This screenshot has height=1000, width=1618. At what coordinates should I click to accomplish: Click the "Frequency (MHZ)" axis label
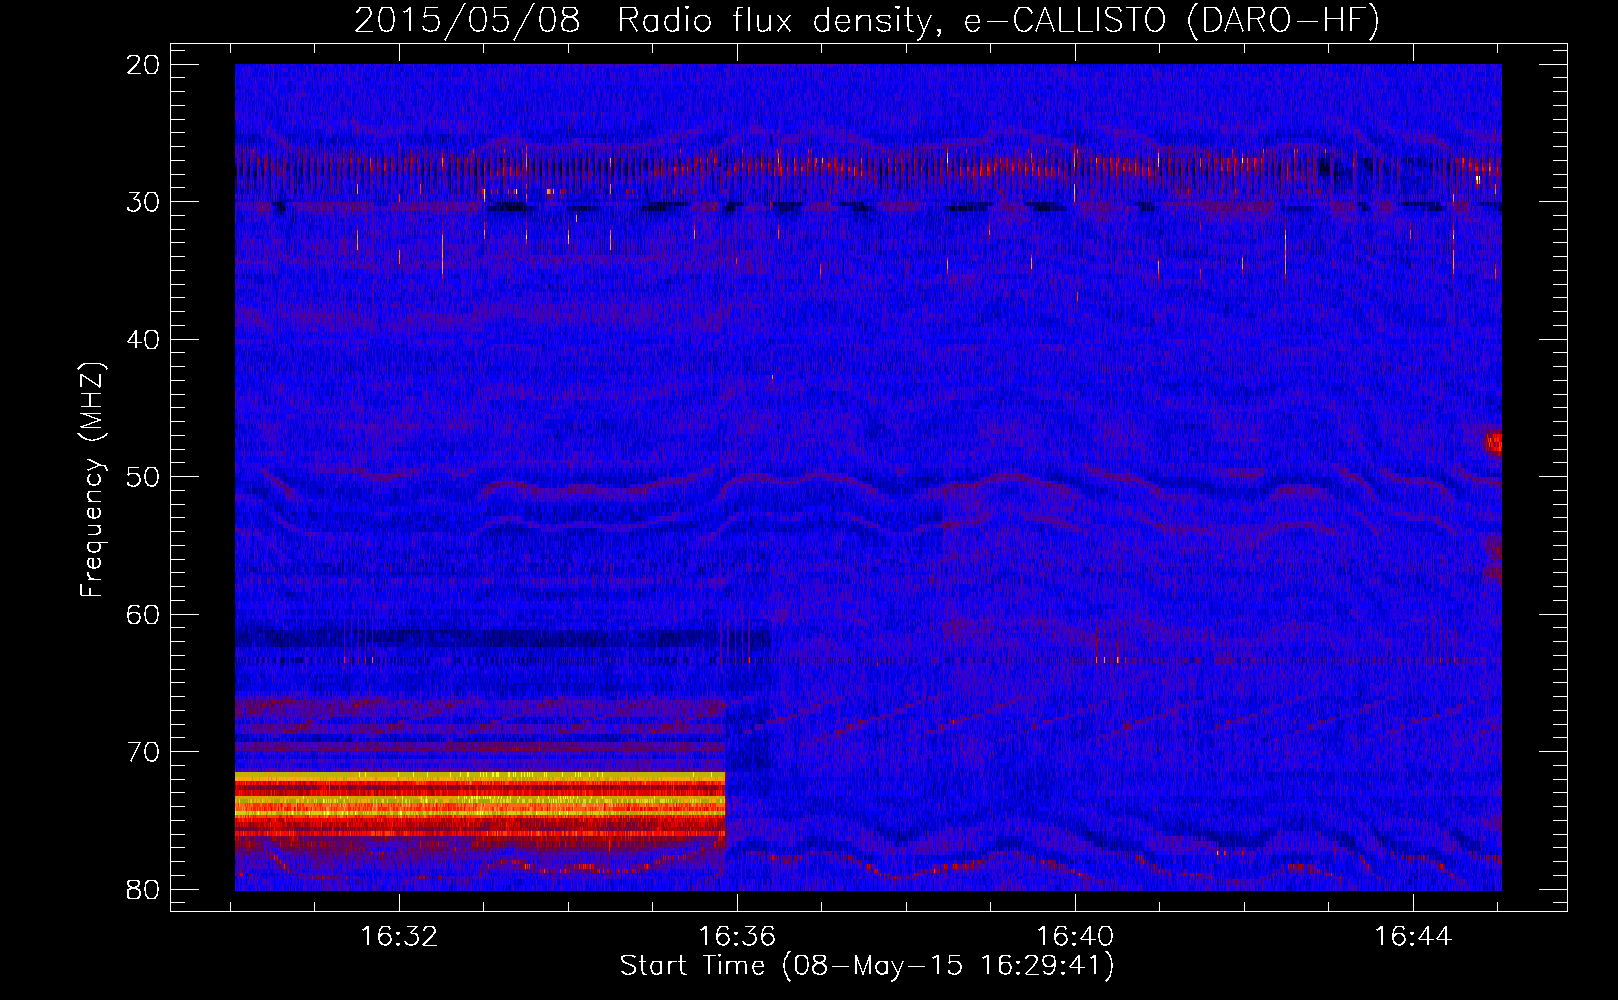pos(92,480)
